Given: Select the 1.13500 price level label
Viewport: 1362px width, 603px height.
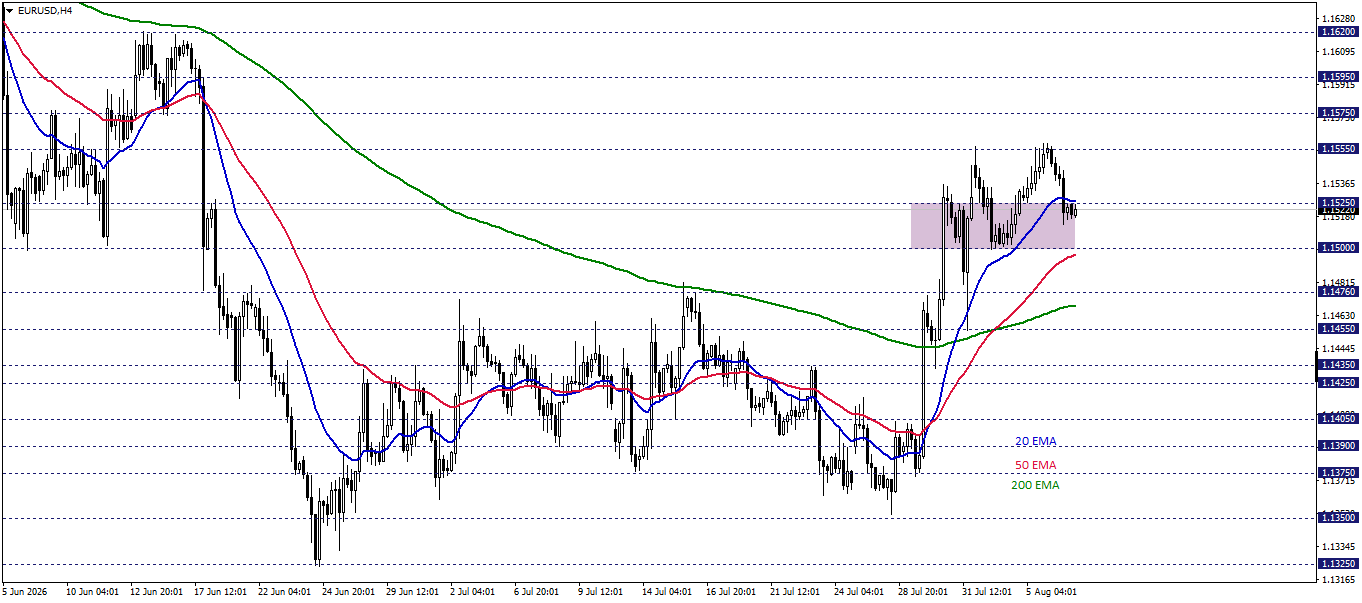Looking at the screenshot, I should pos(1338,517).
